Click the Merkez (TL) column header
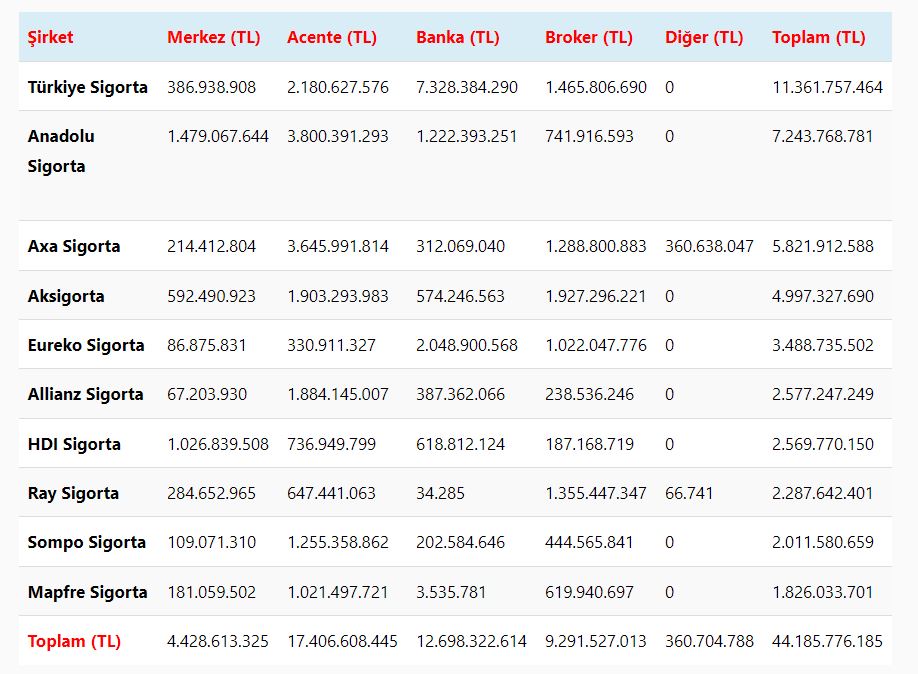The image size is (918, 674). tap(213, 38)
